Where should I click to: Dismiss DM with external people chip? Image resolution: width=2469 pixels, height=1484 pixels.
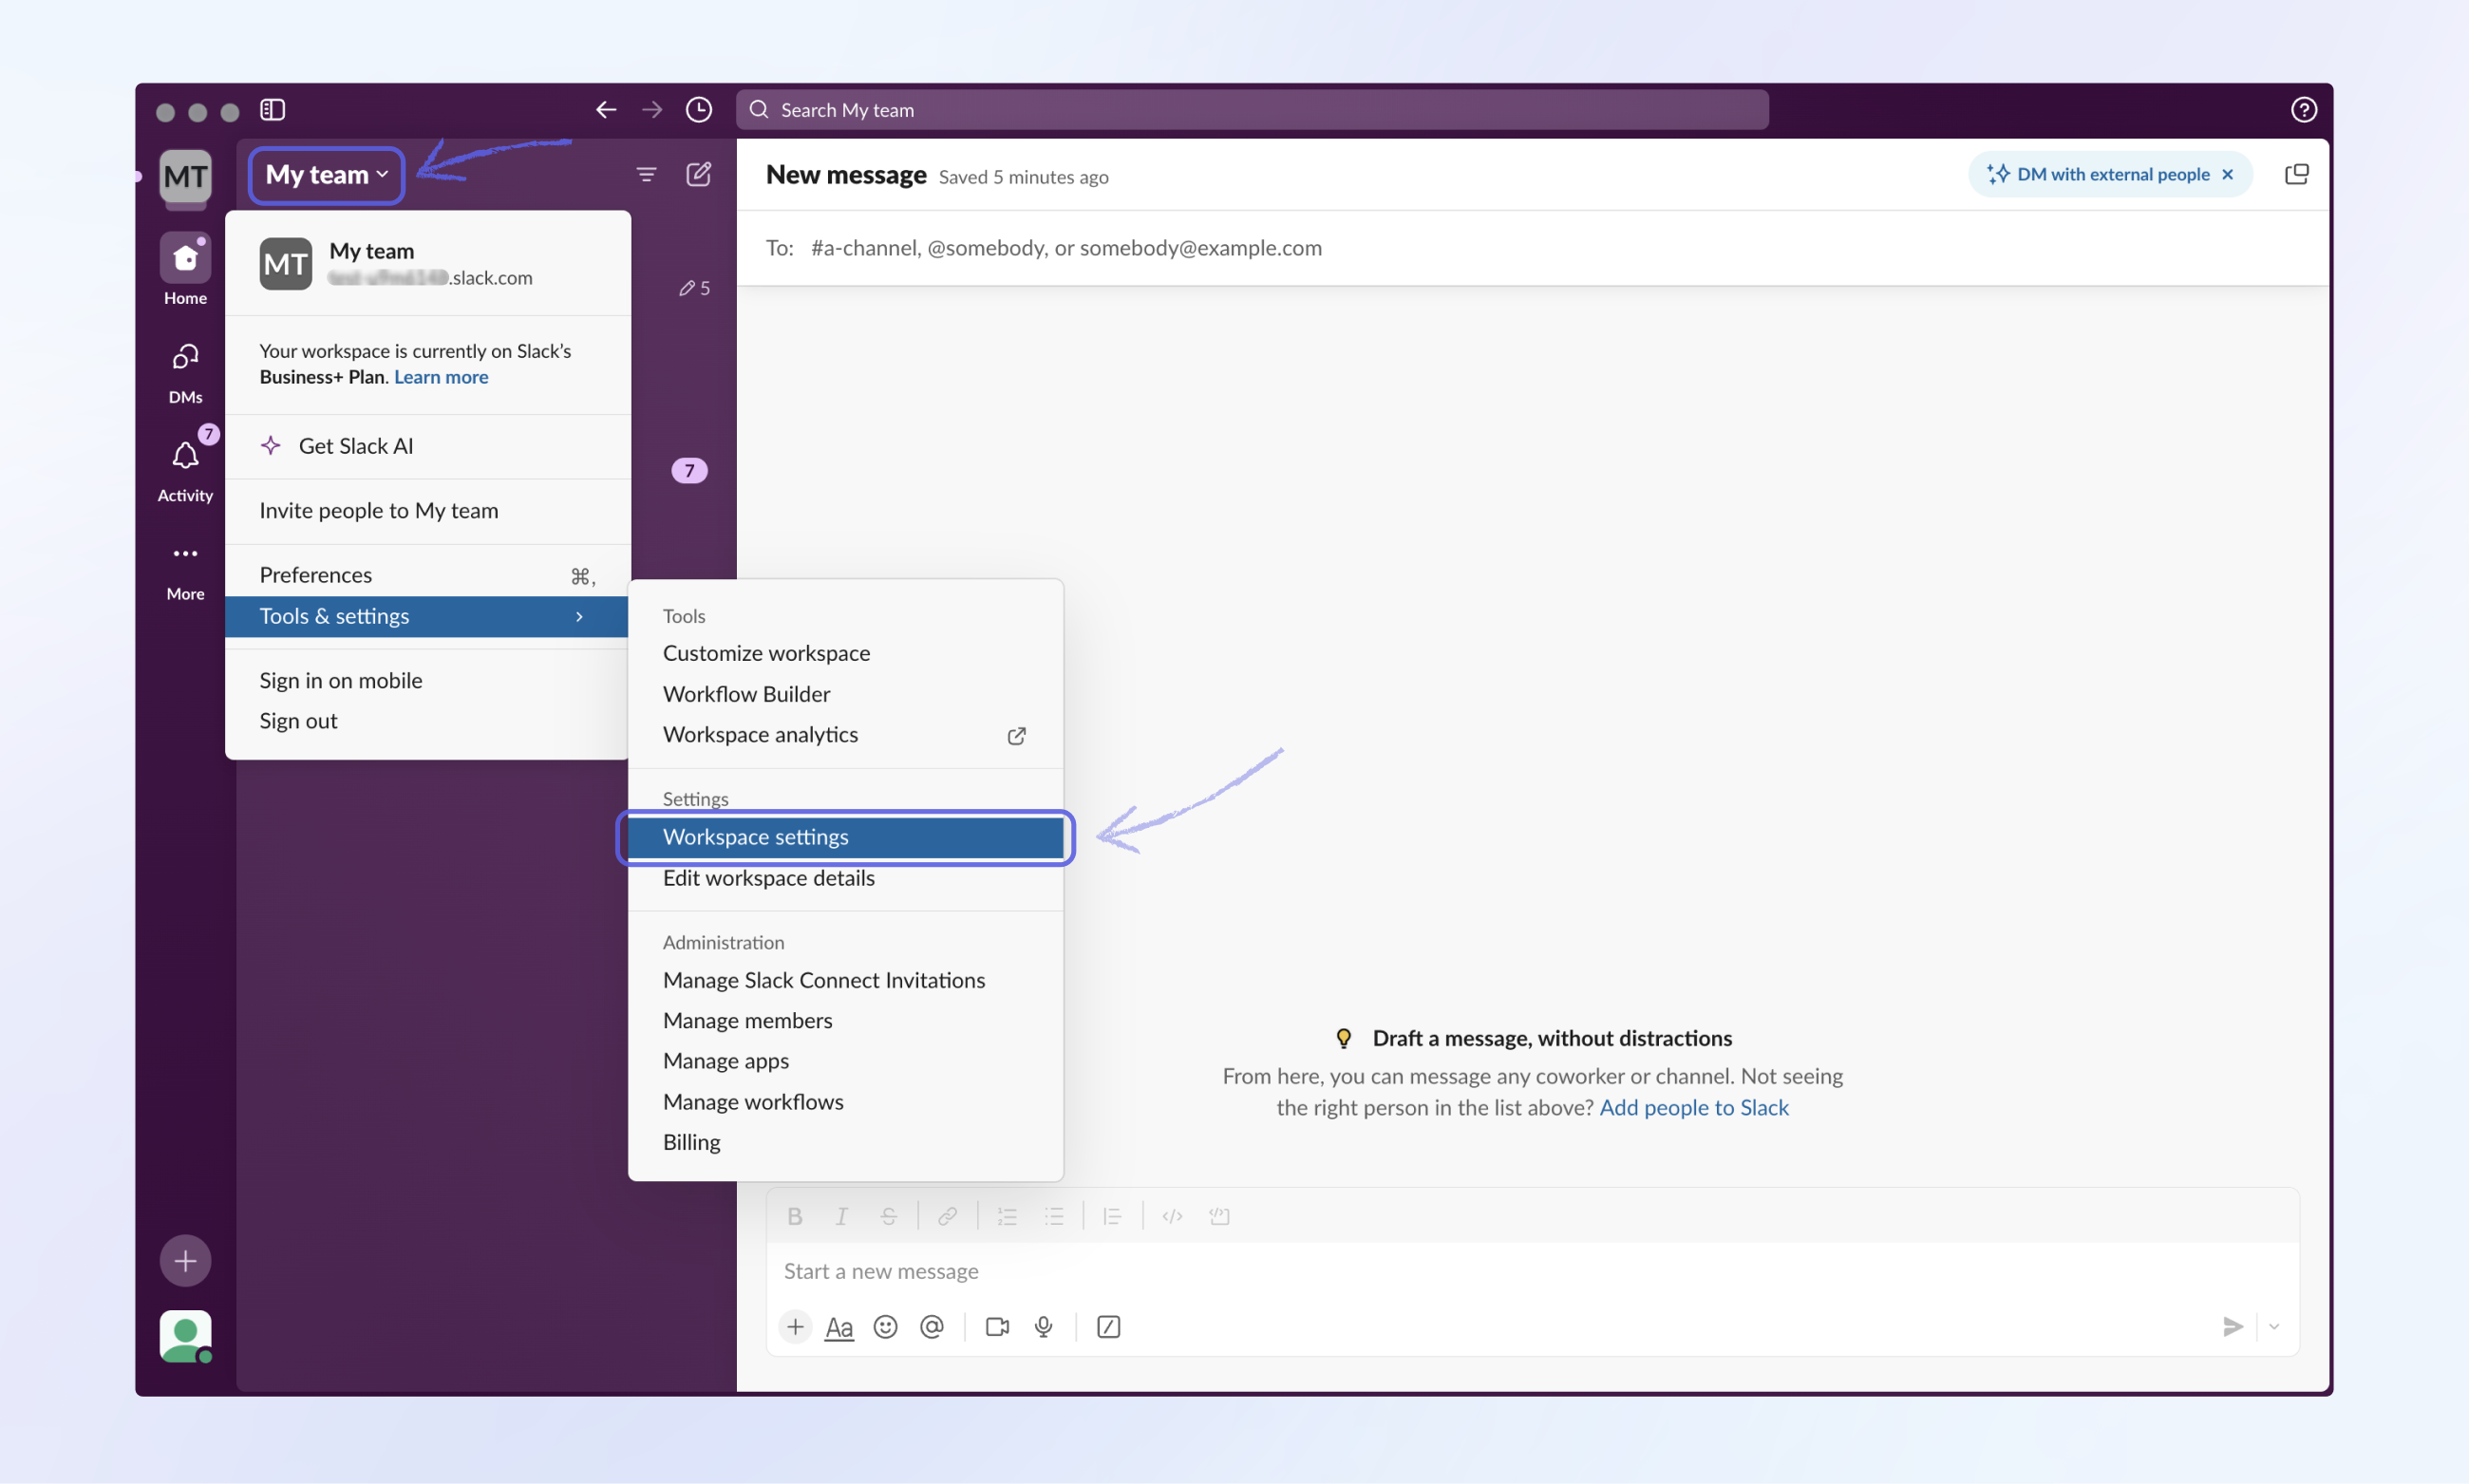point(2228,175)
